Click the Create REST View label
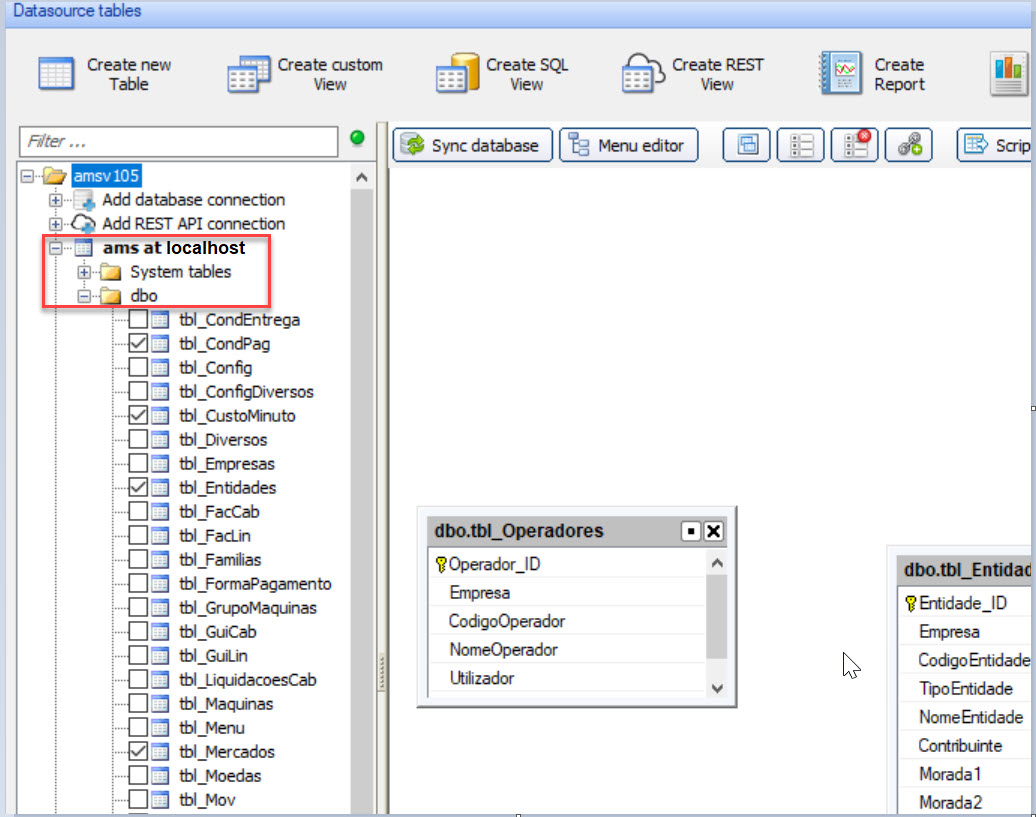The width and height of the screenshot is (1036, 817). coord(718,75)
